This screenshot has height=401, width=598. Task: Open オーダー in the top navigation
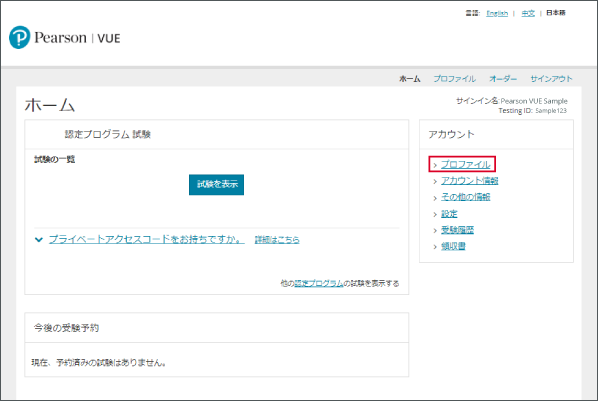point(503,79)
